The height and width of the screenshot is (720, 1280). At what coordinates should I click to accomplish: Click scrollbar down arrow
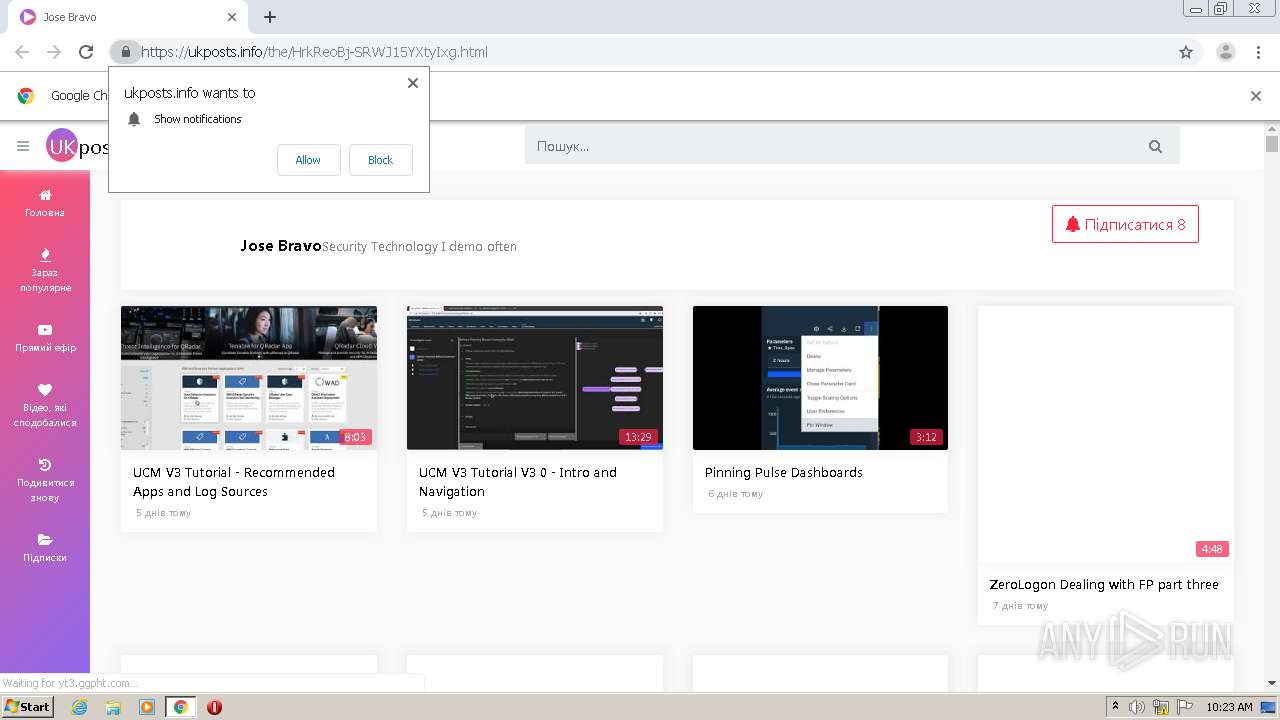point(1272,684)
